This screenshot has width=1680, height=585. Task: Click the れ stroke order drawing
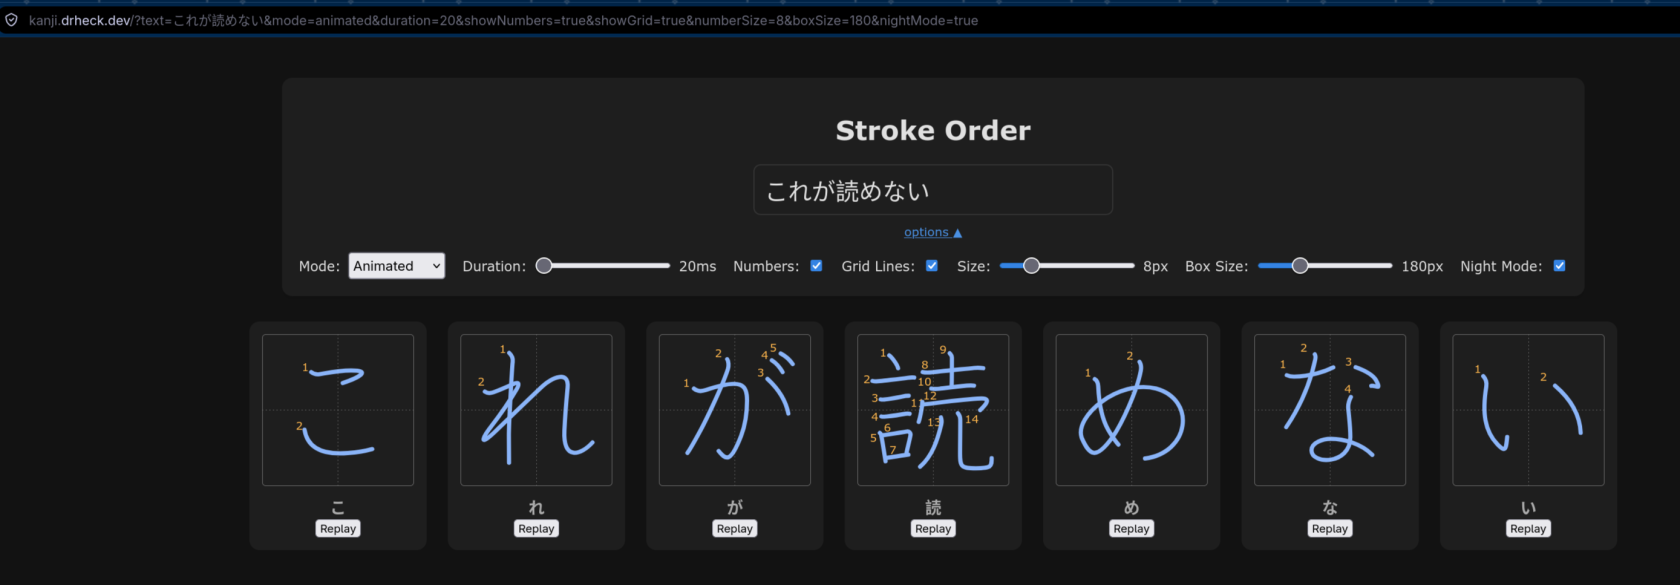click(x=536, y=410)
